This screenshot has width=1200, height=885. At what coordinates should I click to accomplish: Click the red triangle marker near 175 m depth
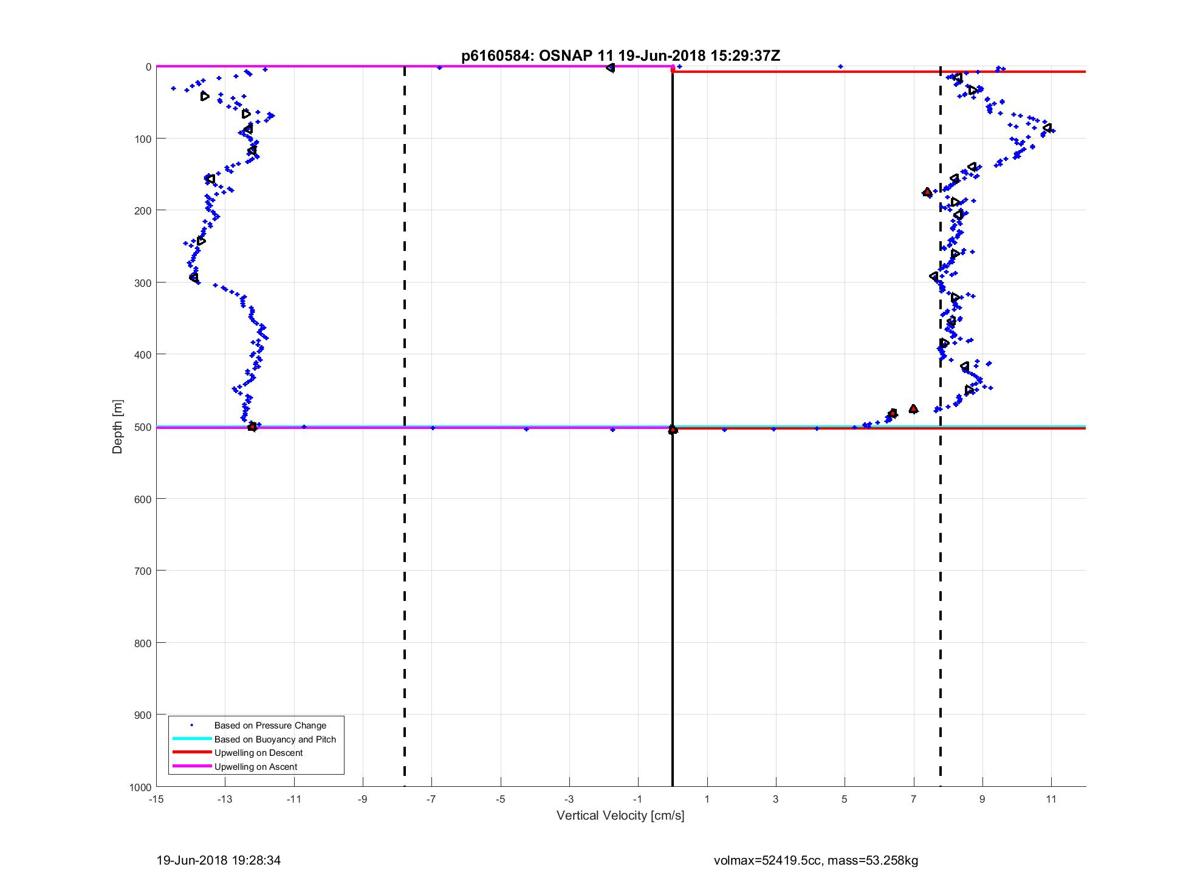[x=927, y=192]
